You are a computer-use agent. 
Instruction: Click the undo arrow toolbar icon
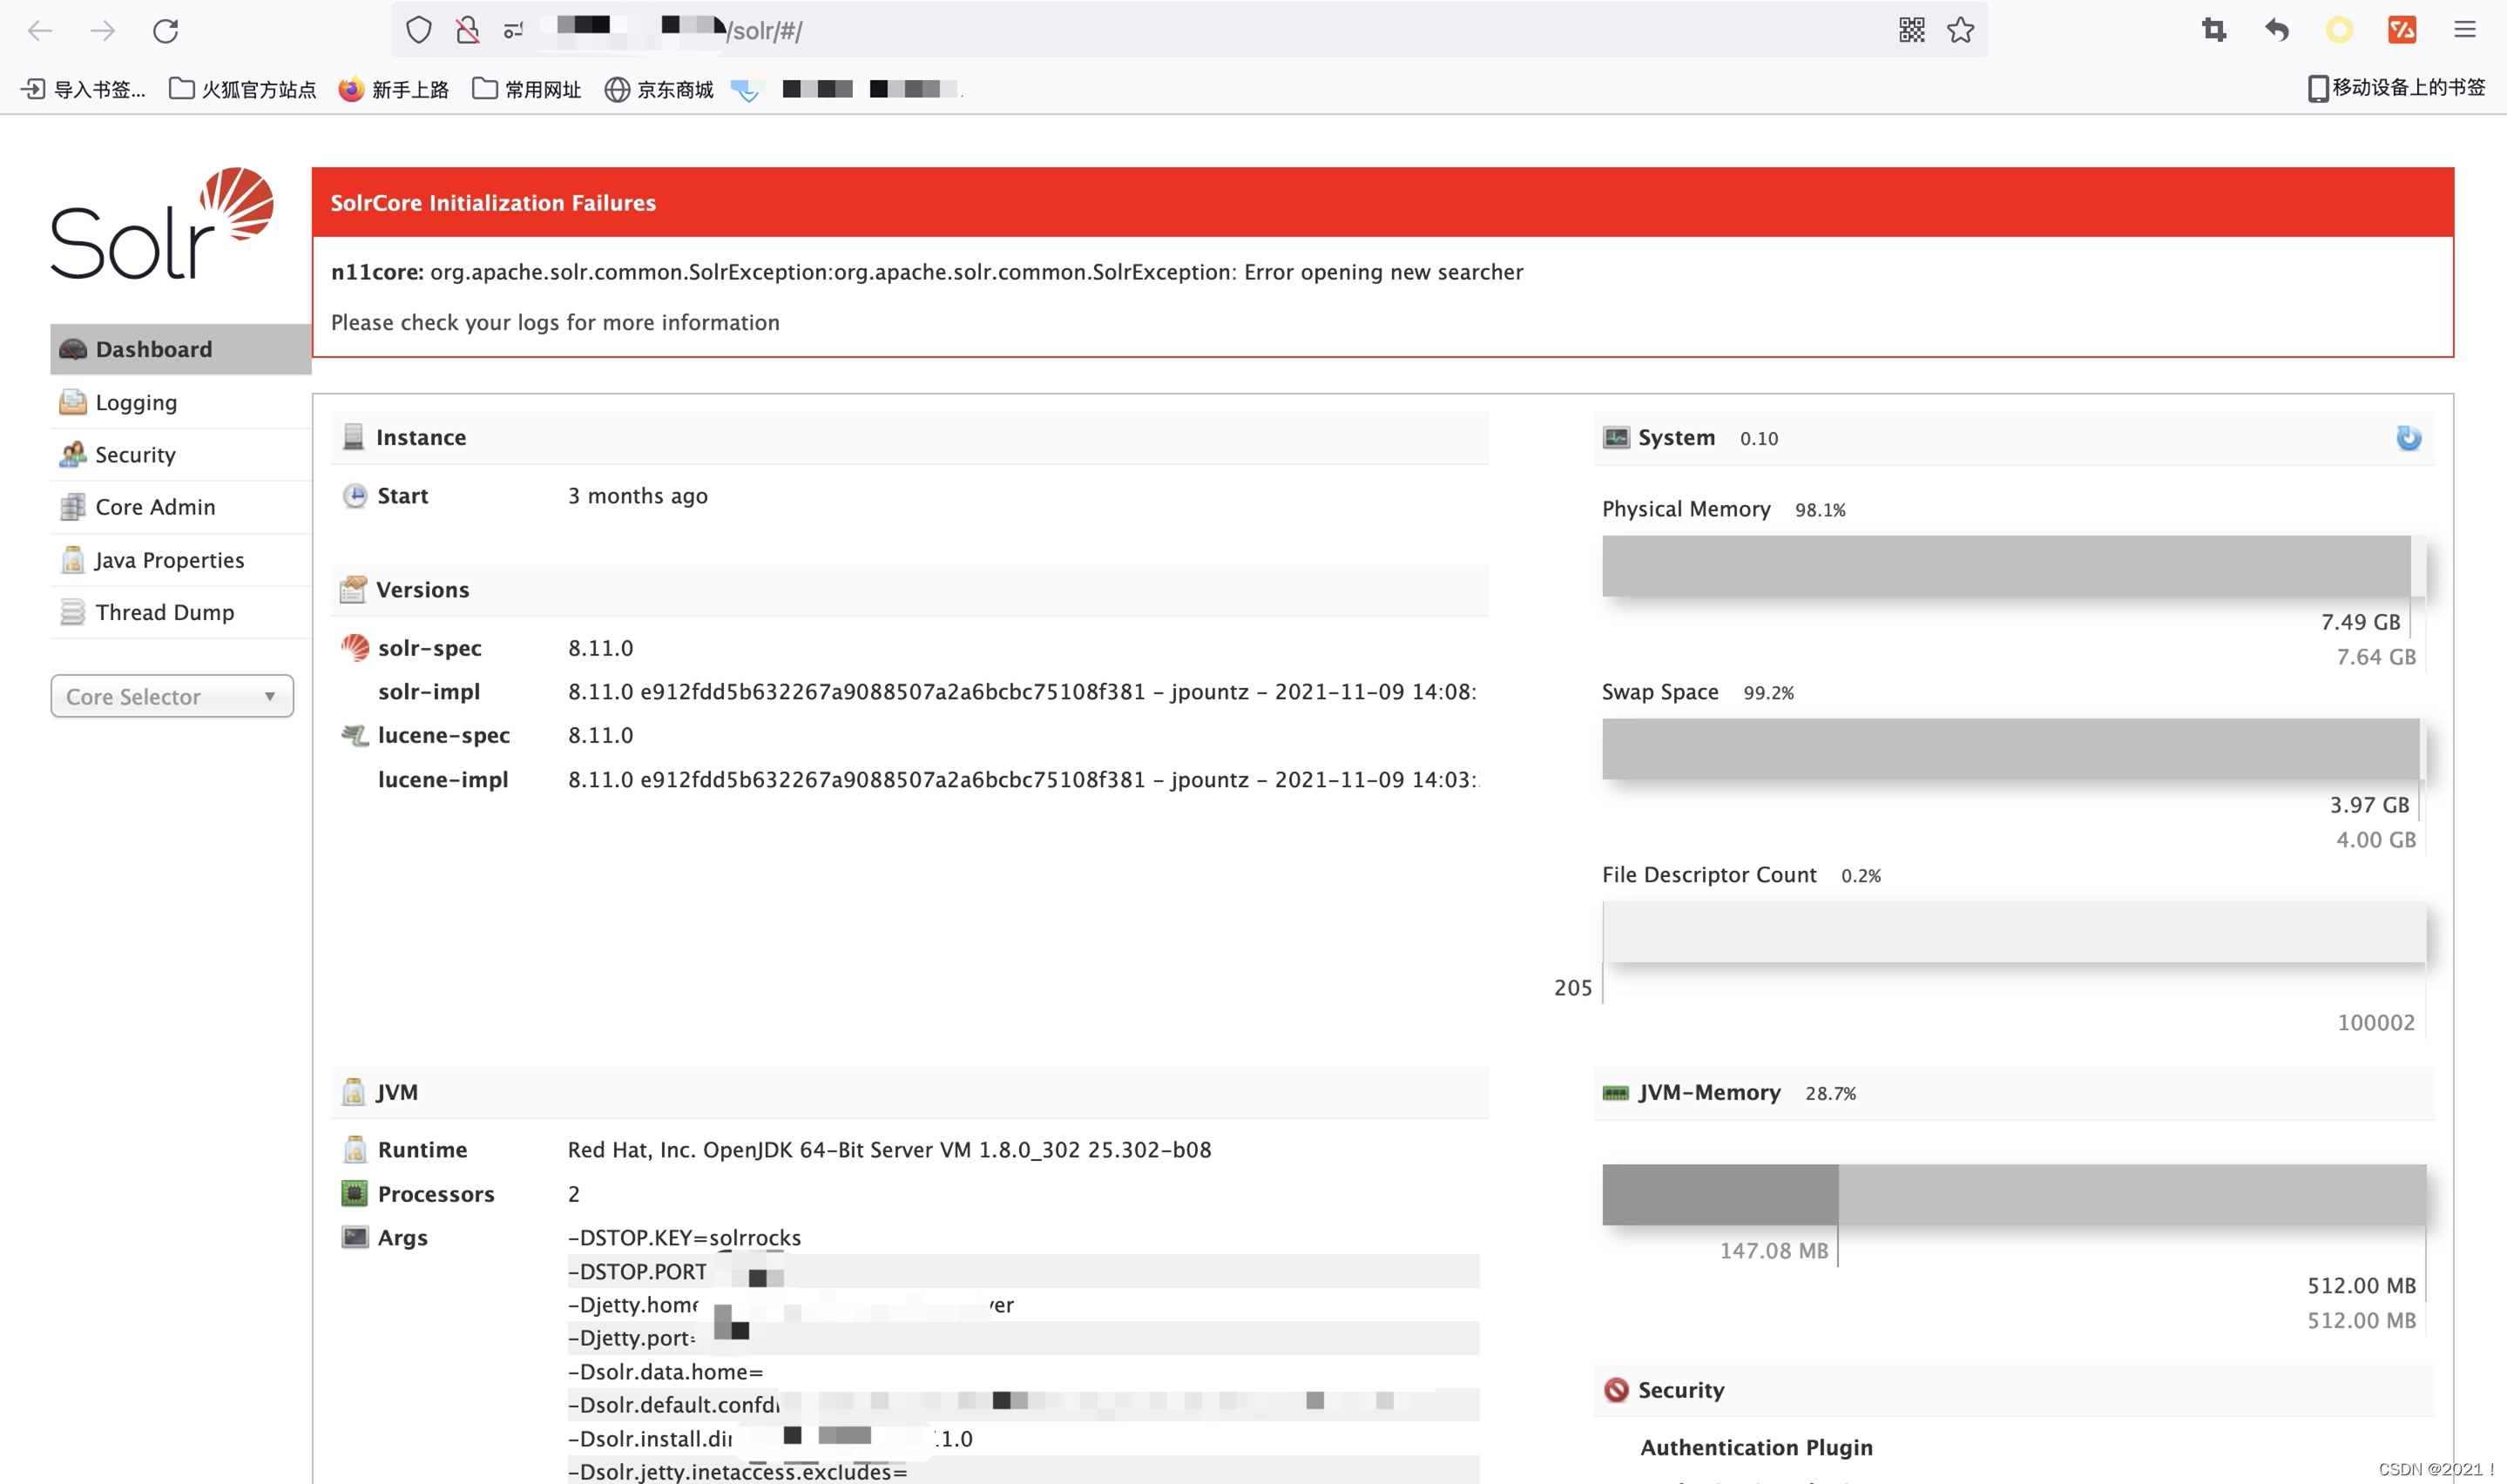2277,30
